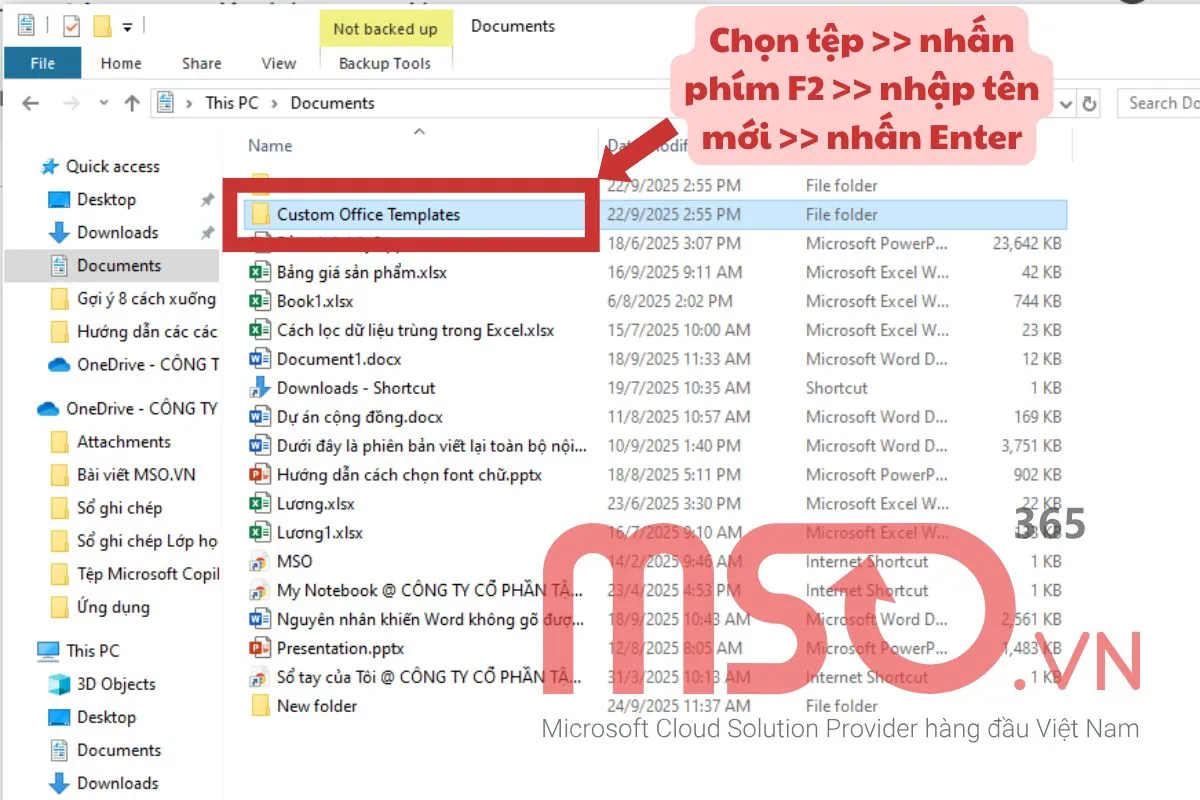Click the Refresh button beside the address bar
Image resolution: width=1200 pixels, height=800 pixels.
(x=1086, y=103)
